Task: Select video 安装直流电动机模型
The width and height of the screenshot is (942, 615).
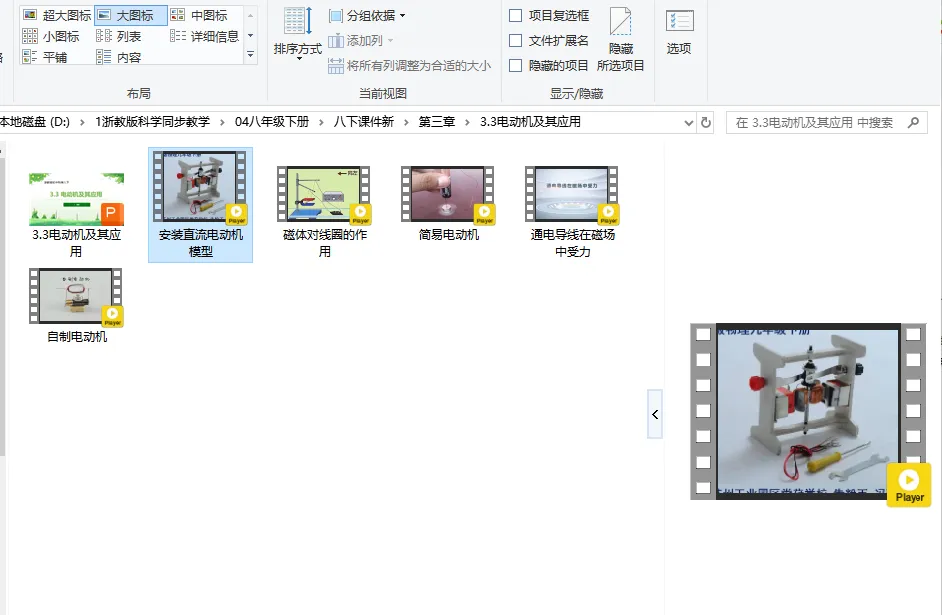Action: [201, 205]
